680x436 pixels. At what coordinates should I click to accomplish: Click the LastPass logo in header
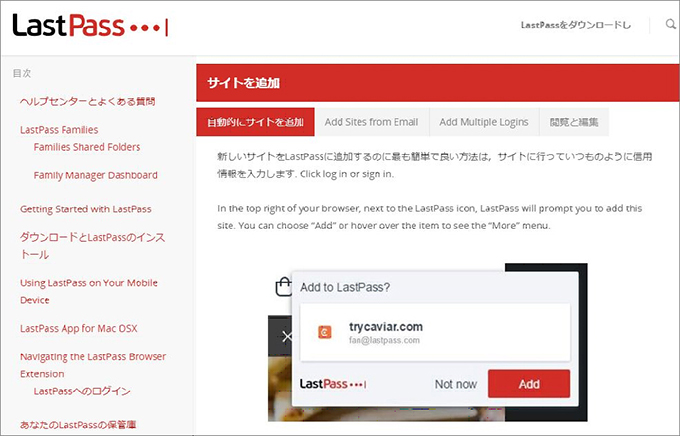pos(90,26)
